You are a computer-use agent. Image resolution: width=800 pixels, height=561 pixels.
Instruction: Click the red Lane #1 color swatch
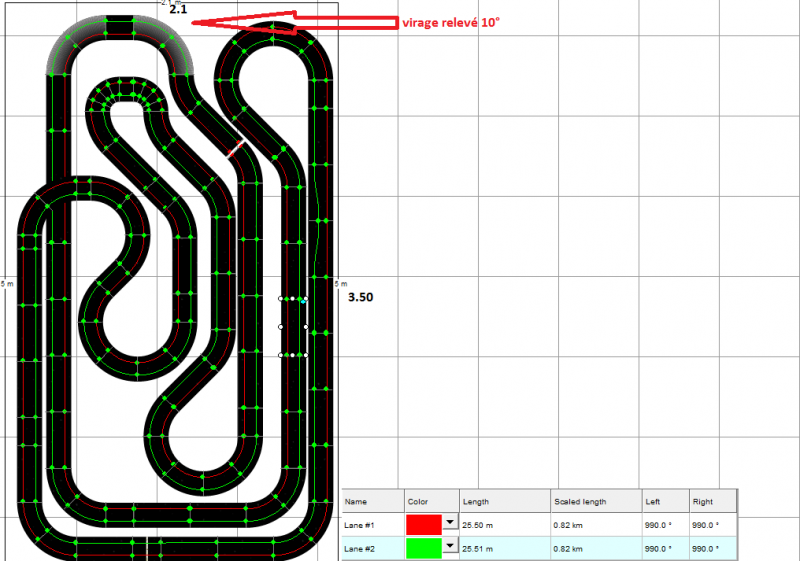(424, 522)
